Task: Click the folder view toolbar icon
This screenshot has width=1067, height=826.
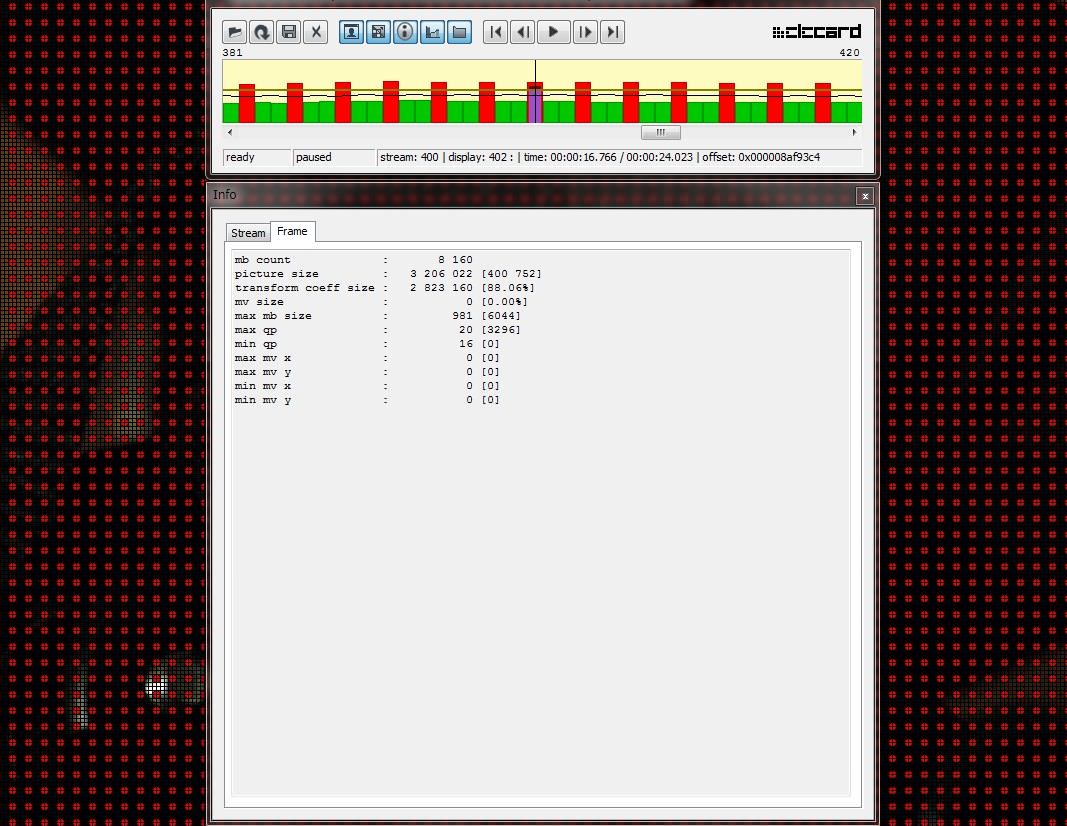Action: [x=459, y=32]
